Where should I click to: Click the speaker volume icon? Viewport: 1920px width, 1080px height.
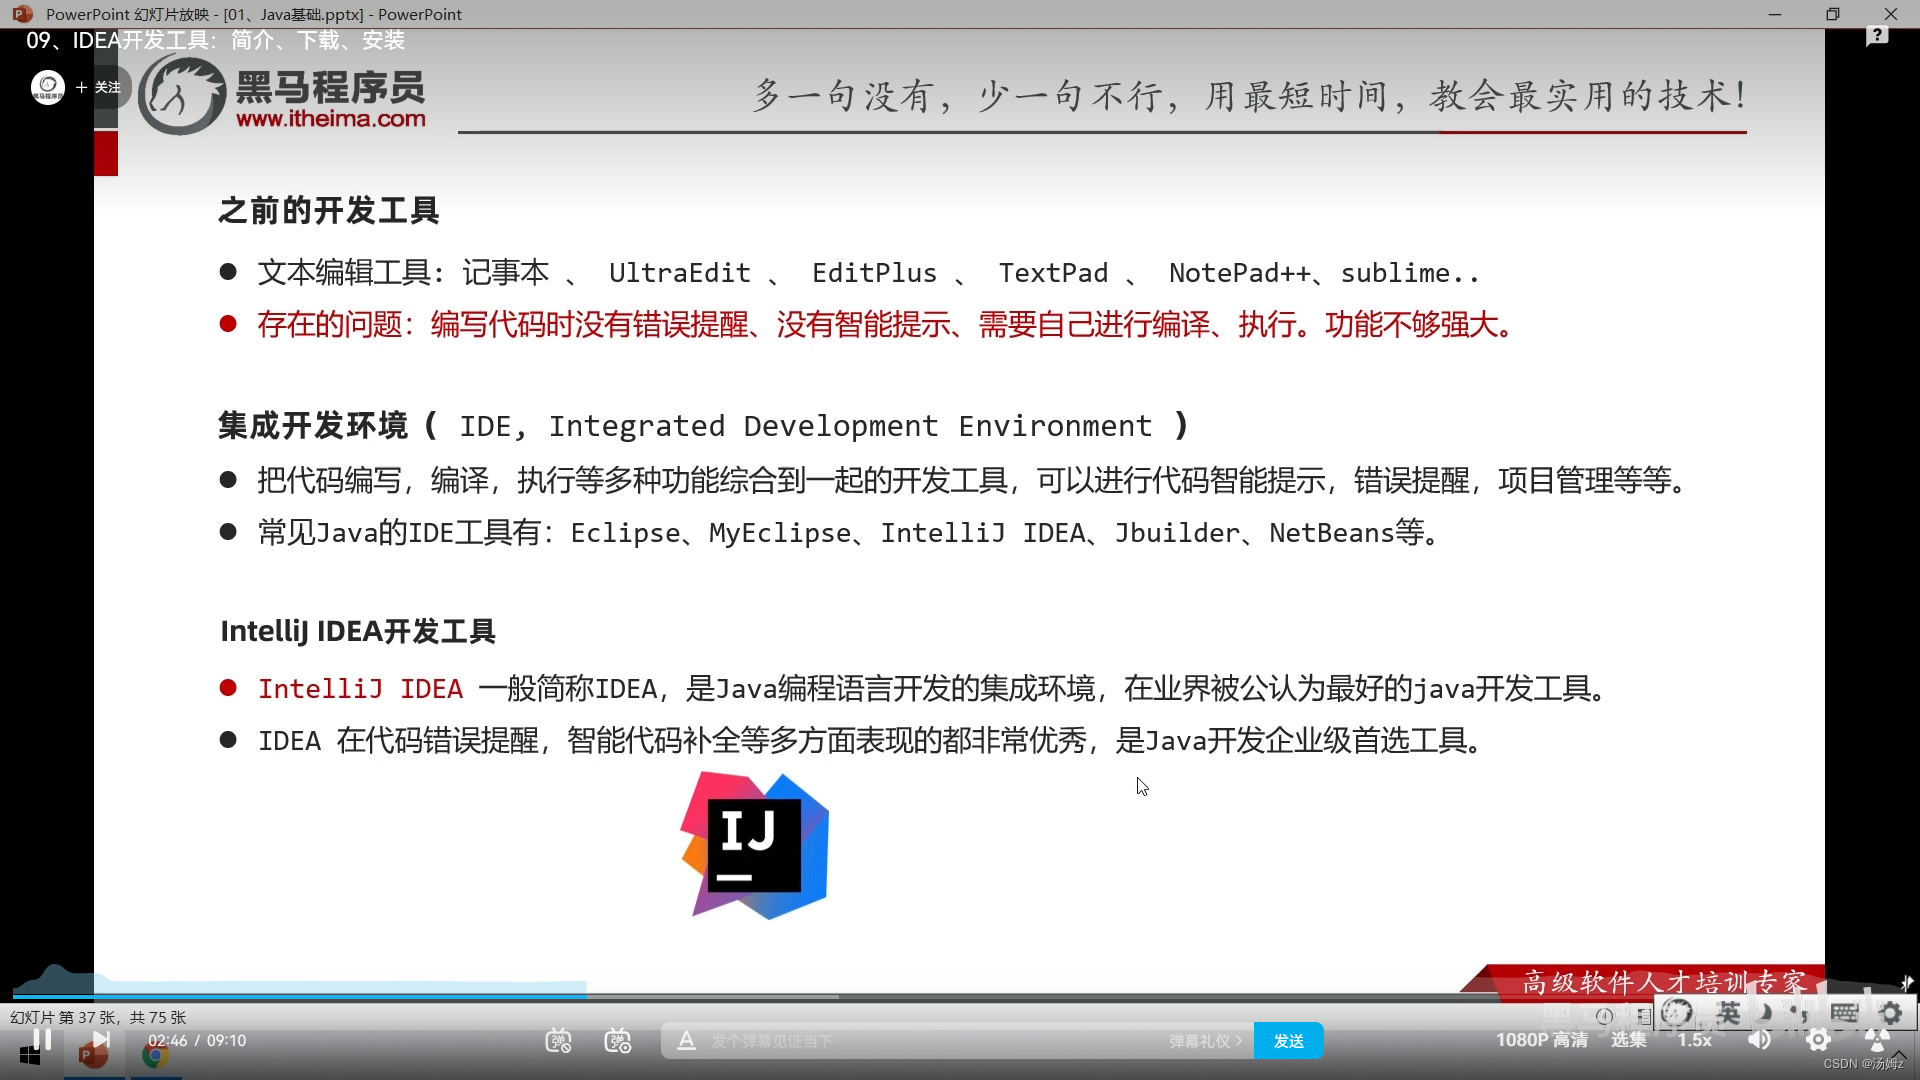click(1759, 1041)
